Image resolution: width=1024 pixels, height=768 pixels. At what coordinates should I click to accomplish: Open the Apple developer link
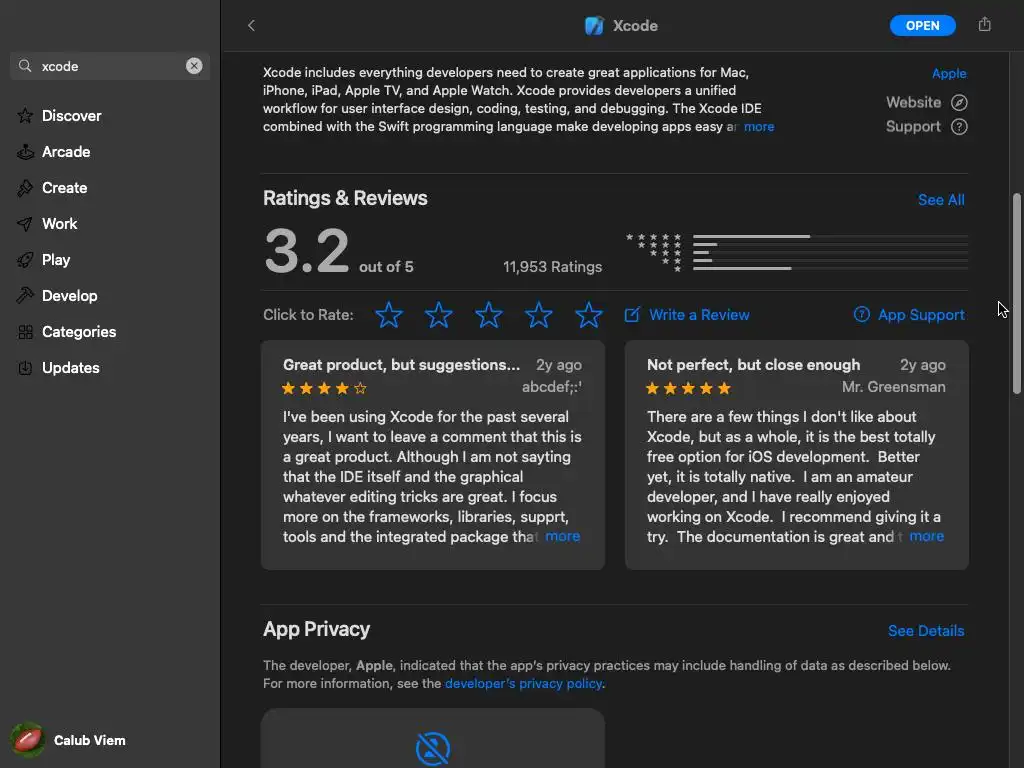click(949, 73)
